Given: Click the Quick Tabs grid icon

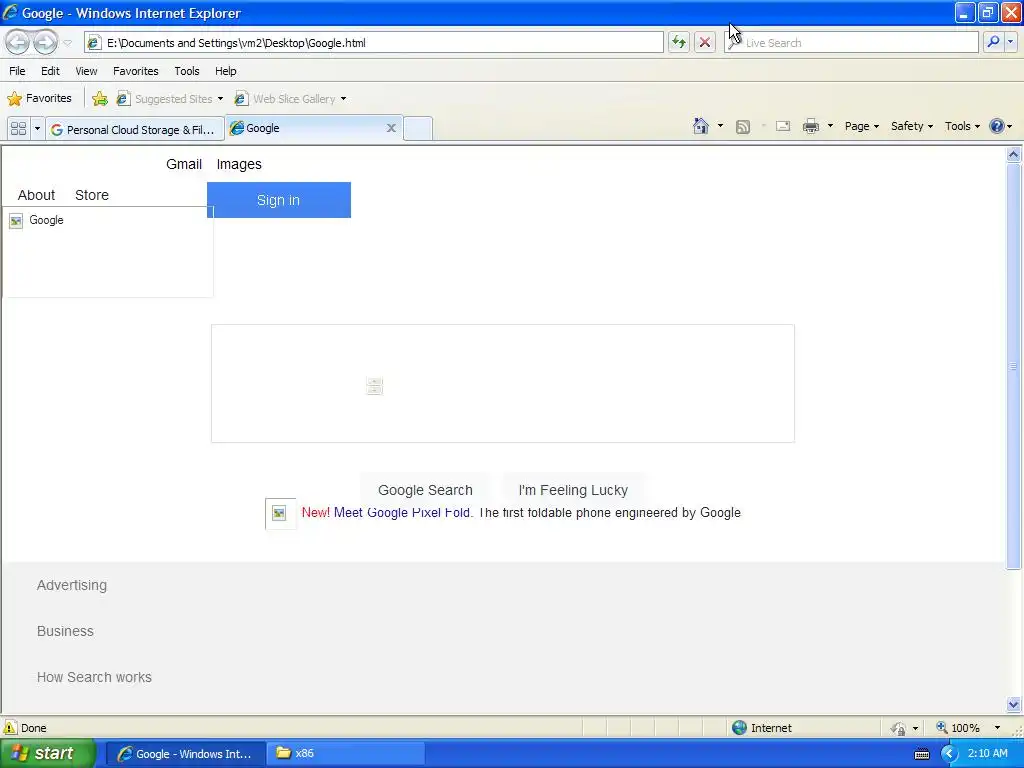Looking at the screenshot, I should 18,129.
